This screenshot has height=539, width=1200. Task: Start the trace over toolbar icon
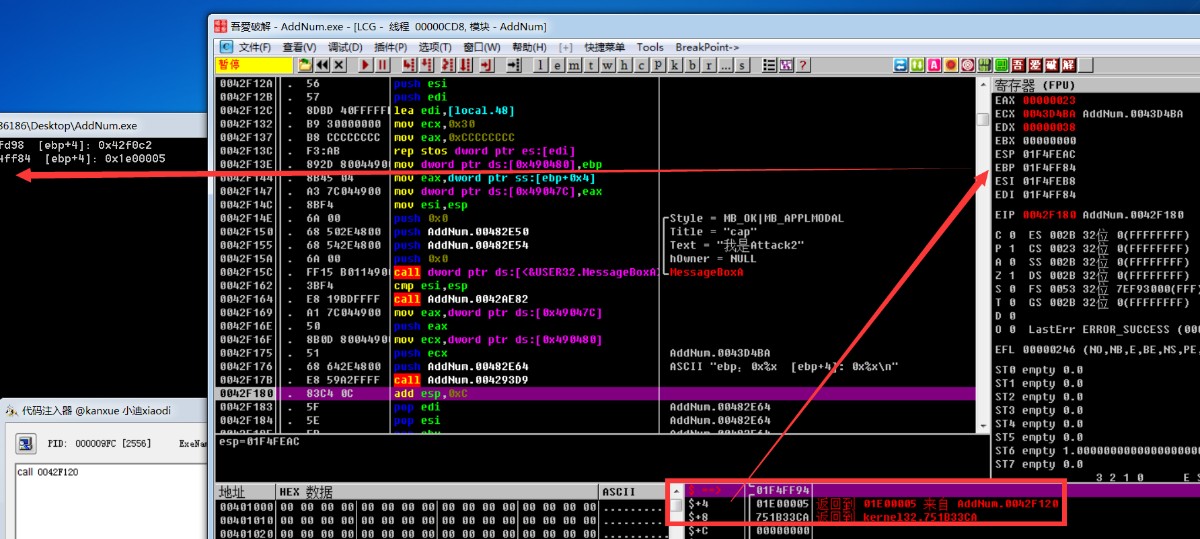point(465,65)
